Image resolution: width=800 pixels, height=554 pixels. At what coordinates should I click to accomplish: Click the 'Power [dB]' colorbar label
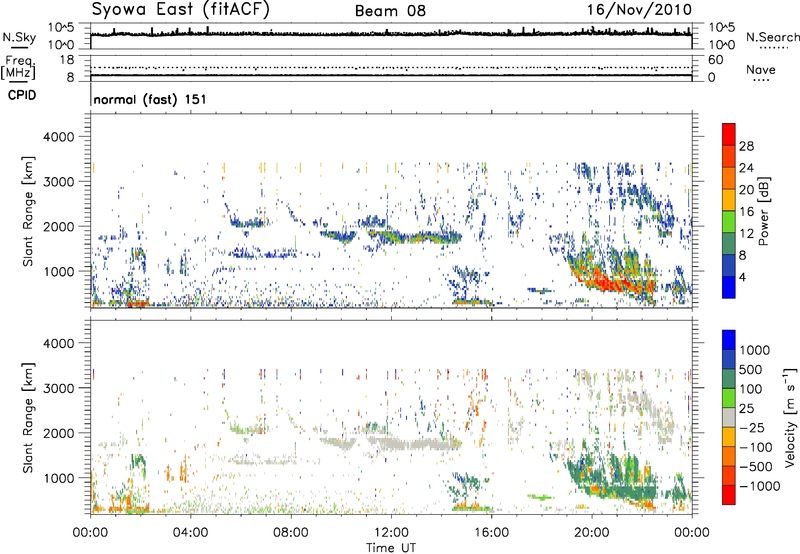coord(764,211)
